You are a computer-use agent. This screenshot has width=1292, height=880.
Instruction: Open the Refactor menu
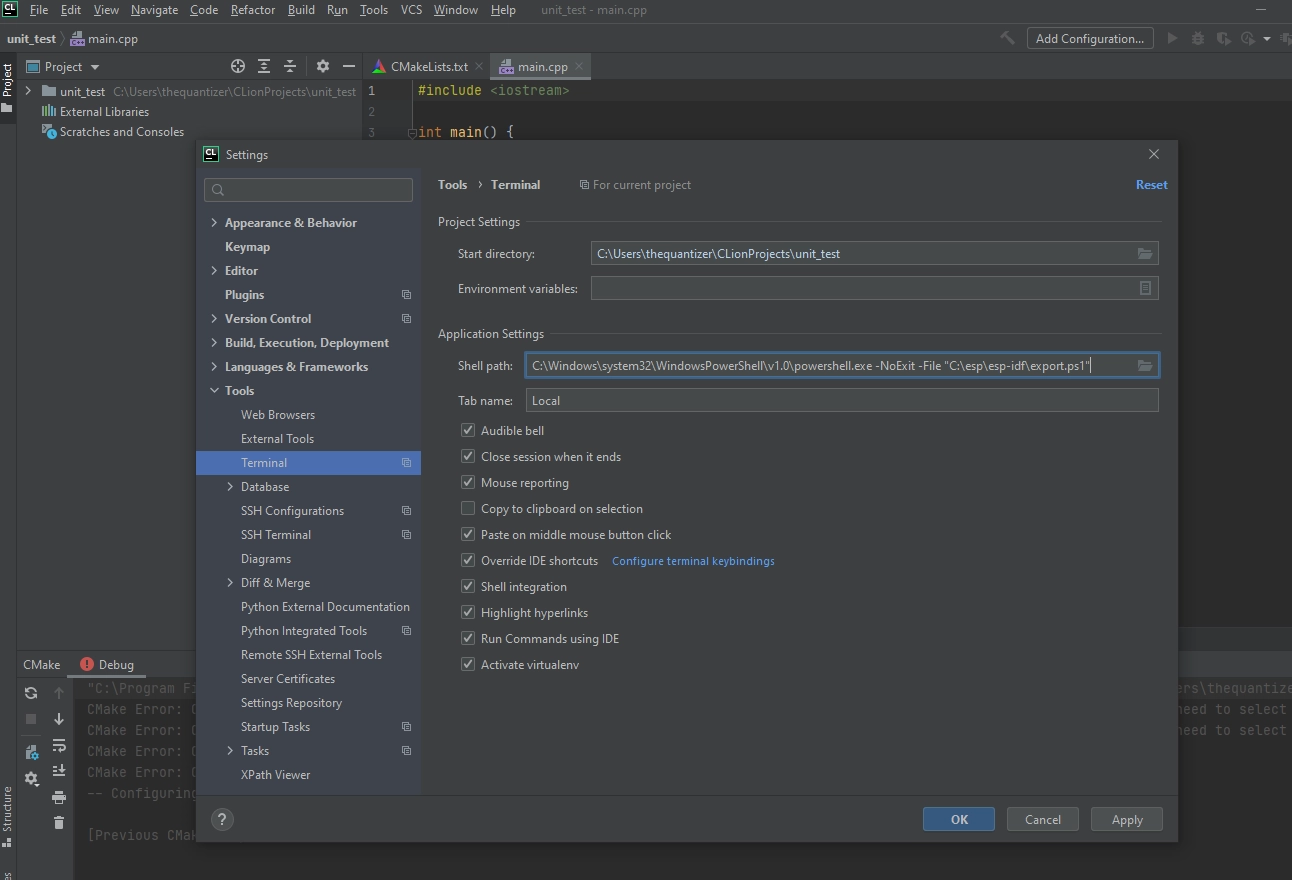(253, 10)
